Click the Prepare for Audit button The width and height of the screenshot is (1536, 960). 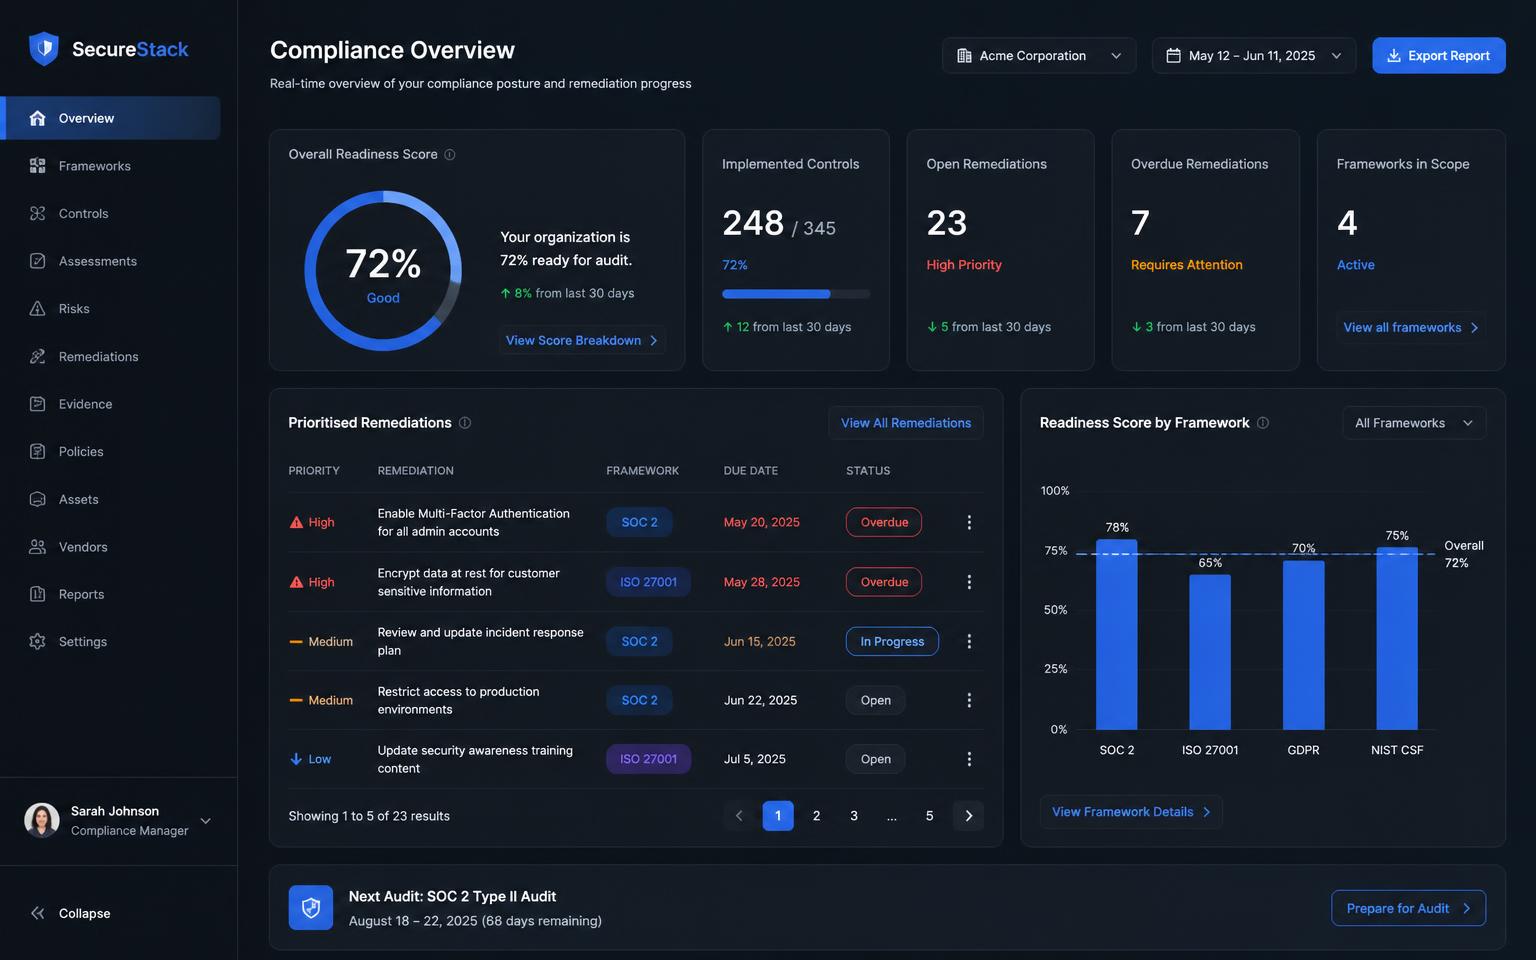[x=1408, y=908]
